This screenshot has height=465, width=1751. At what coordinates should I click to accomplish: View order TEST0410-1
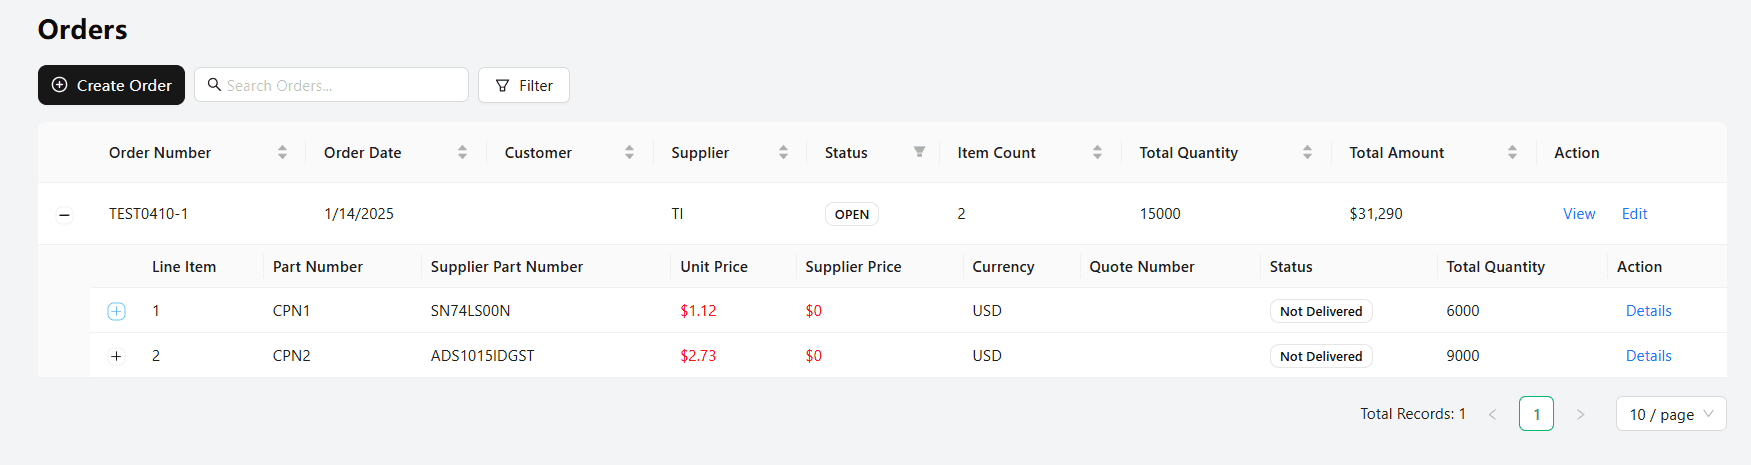coord(1579,214)
